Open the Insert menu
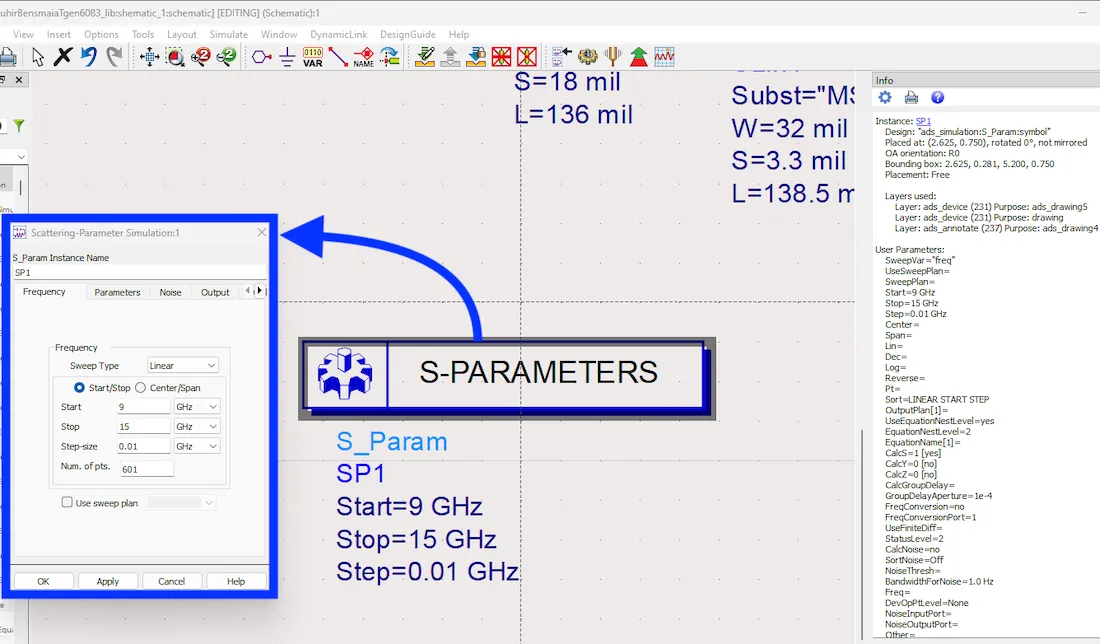 click(x=59, y=34)
